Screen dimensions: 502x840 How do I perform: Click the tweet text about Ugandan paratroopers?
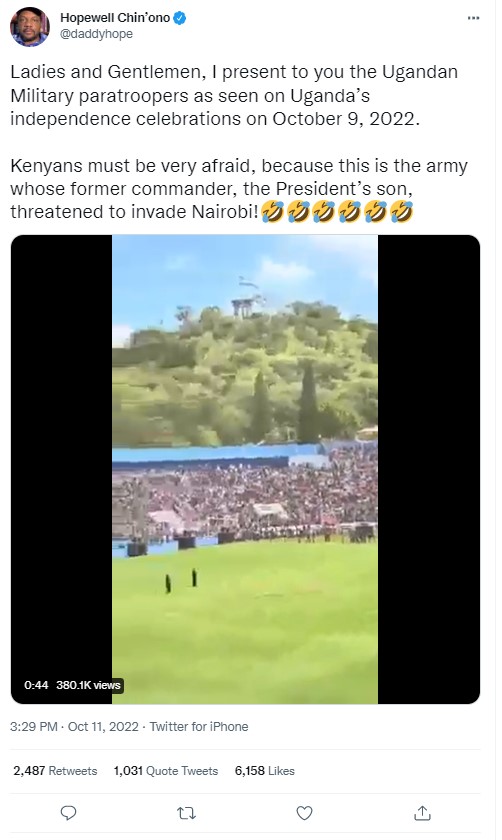point(239,141)
